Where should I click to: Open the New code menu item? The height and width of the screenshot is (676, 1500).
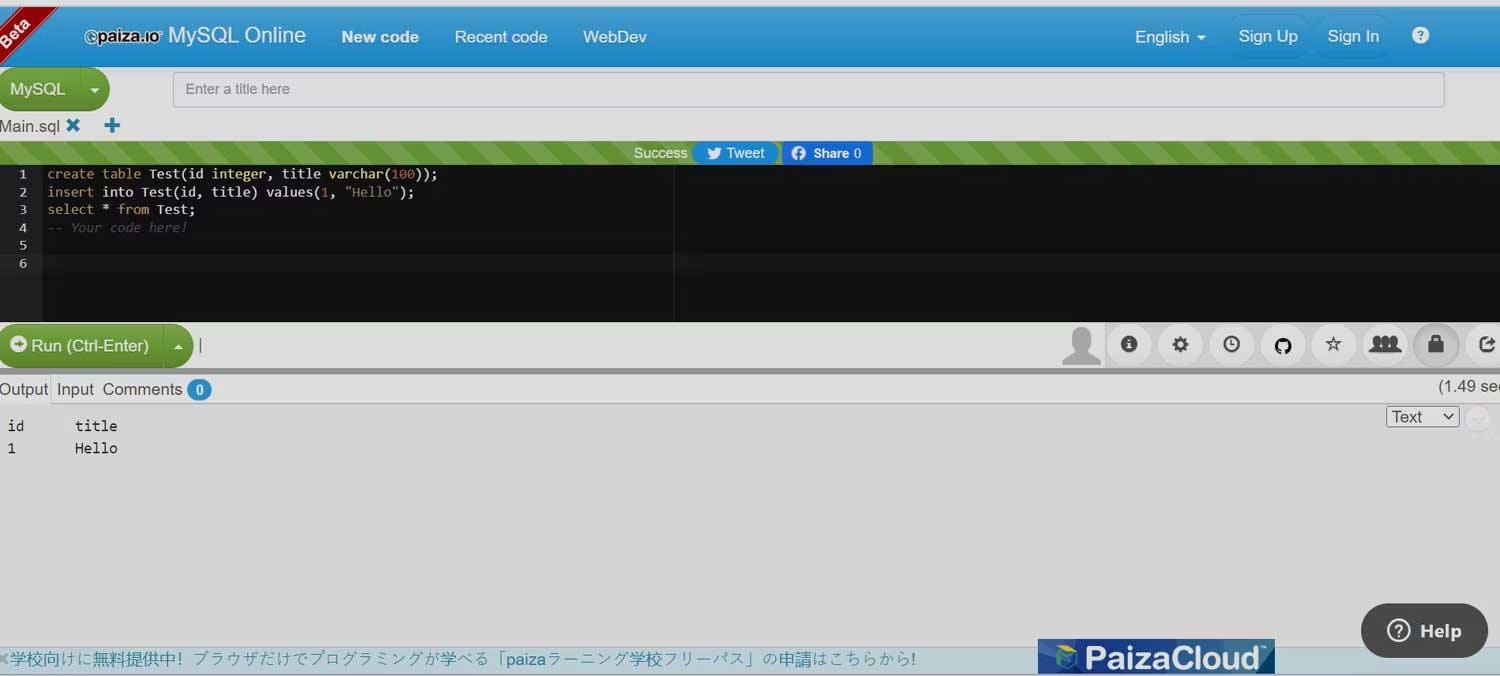(380, 37)
